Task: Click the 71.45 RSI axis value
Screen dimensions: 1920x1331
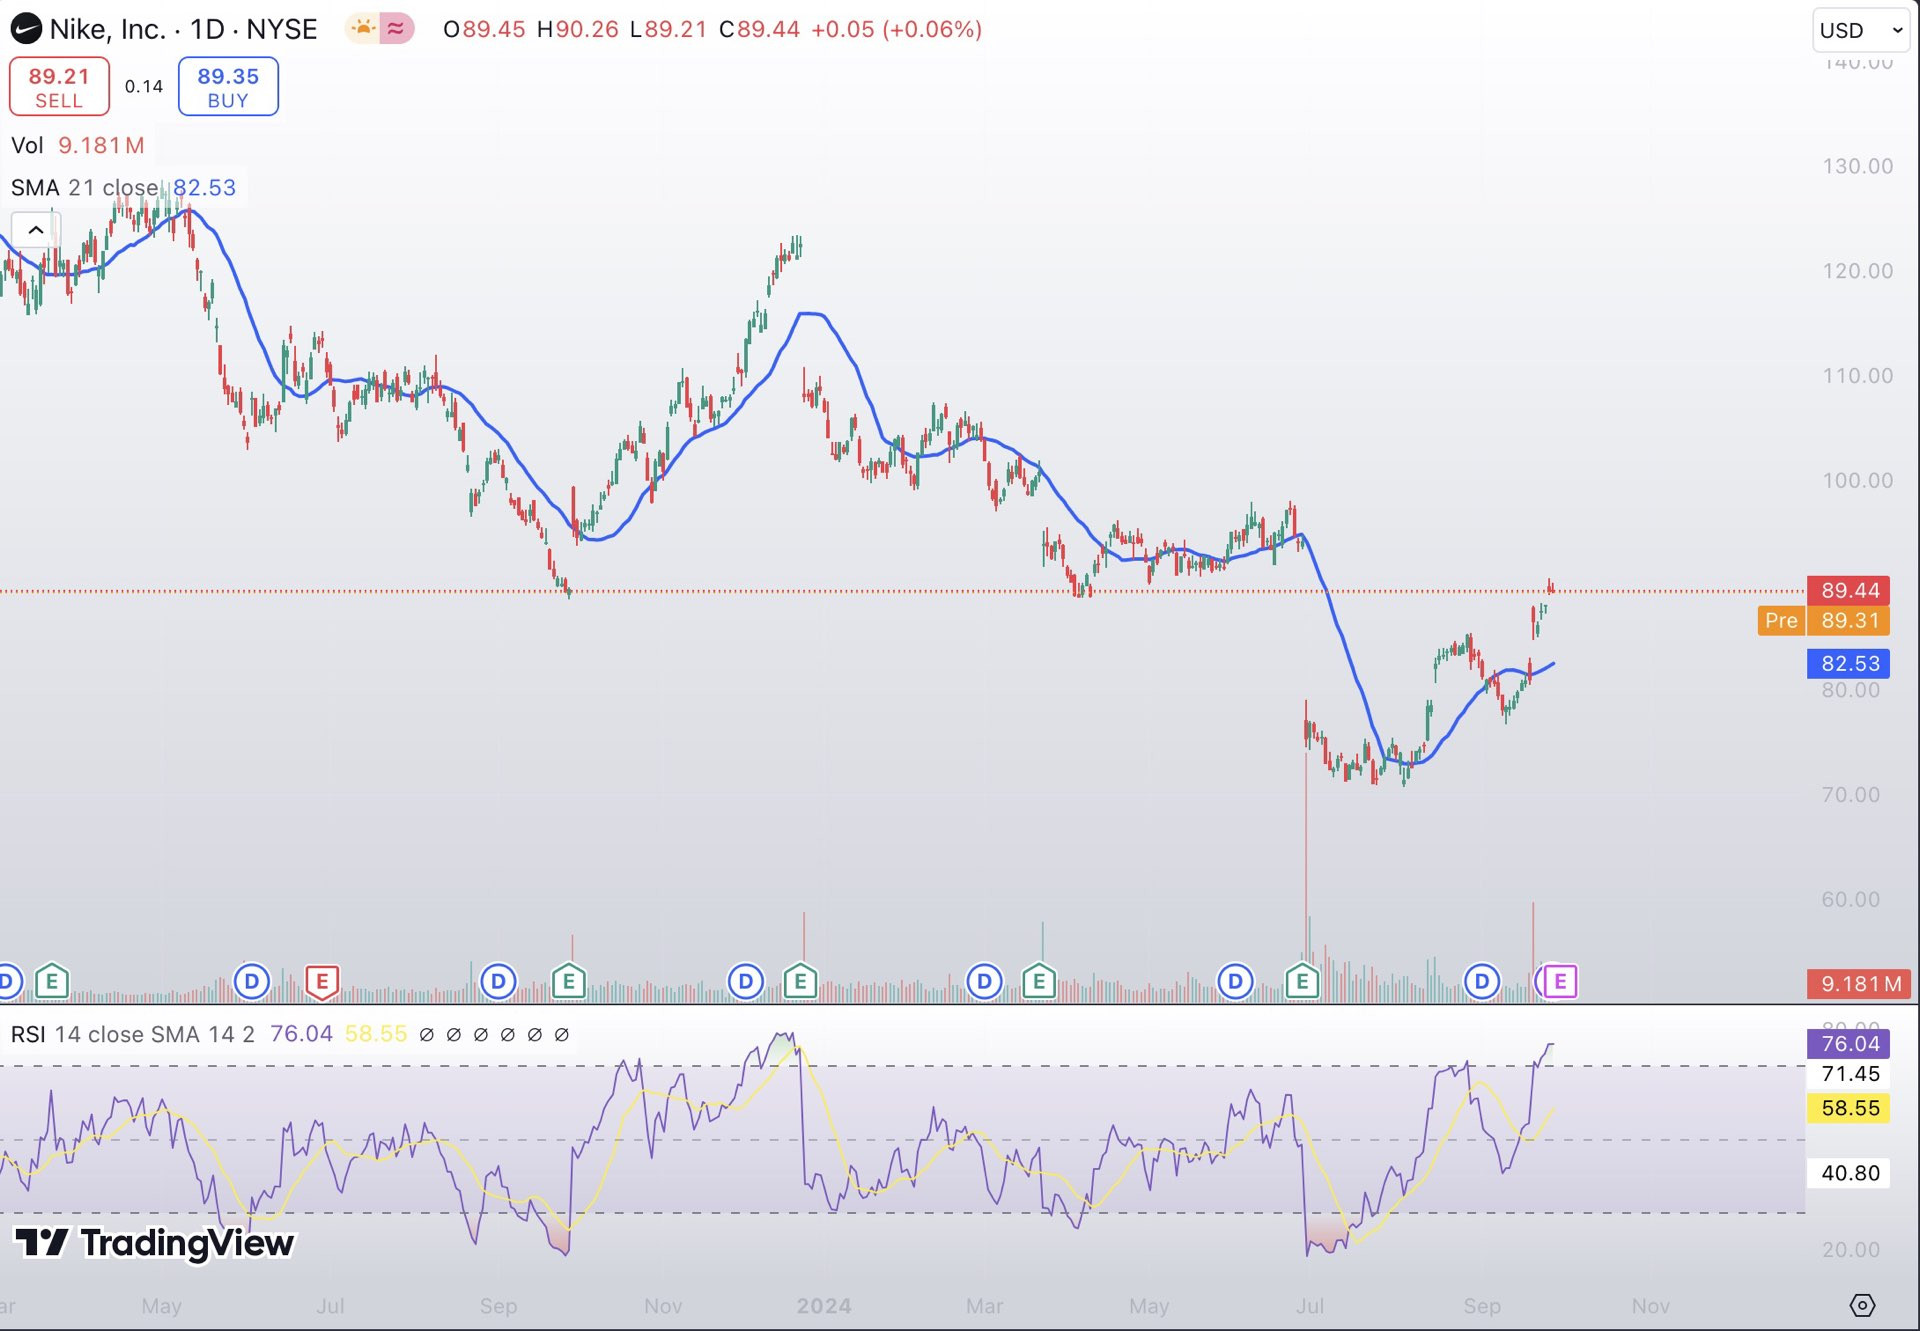Action: click(x=1850, y=1074)
